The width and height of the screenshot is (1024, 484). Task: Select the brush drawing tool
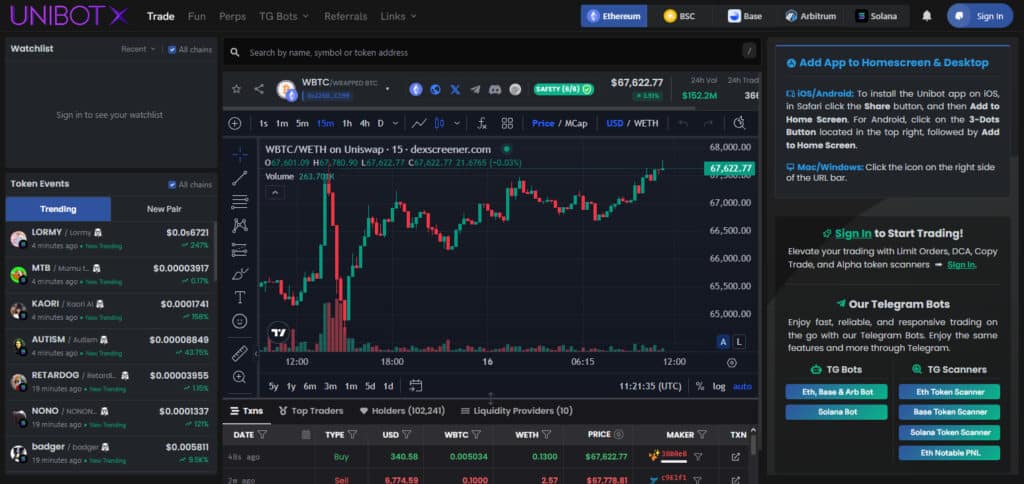(x=240, y=274)
